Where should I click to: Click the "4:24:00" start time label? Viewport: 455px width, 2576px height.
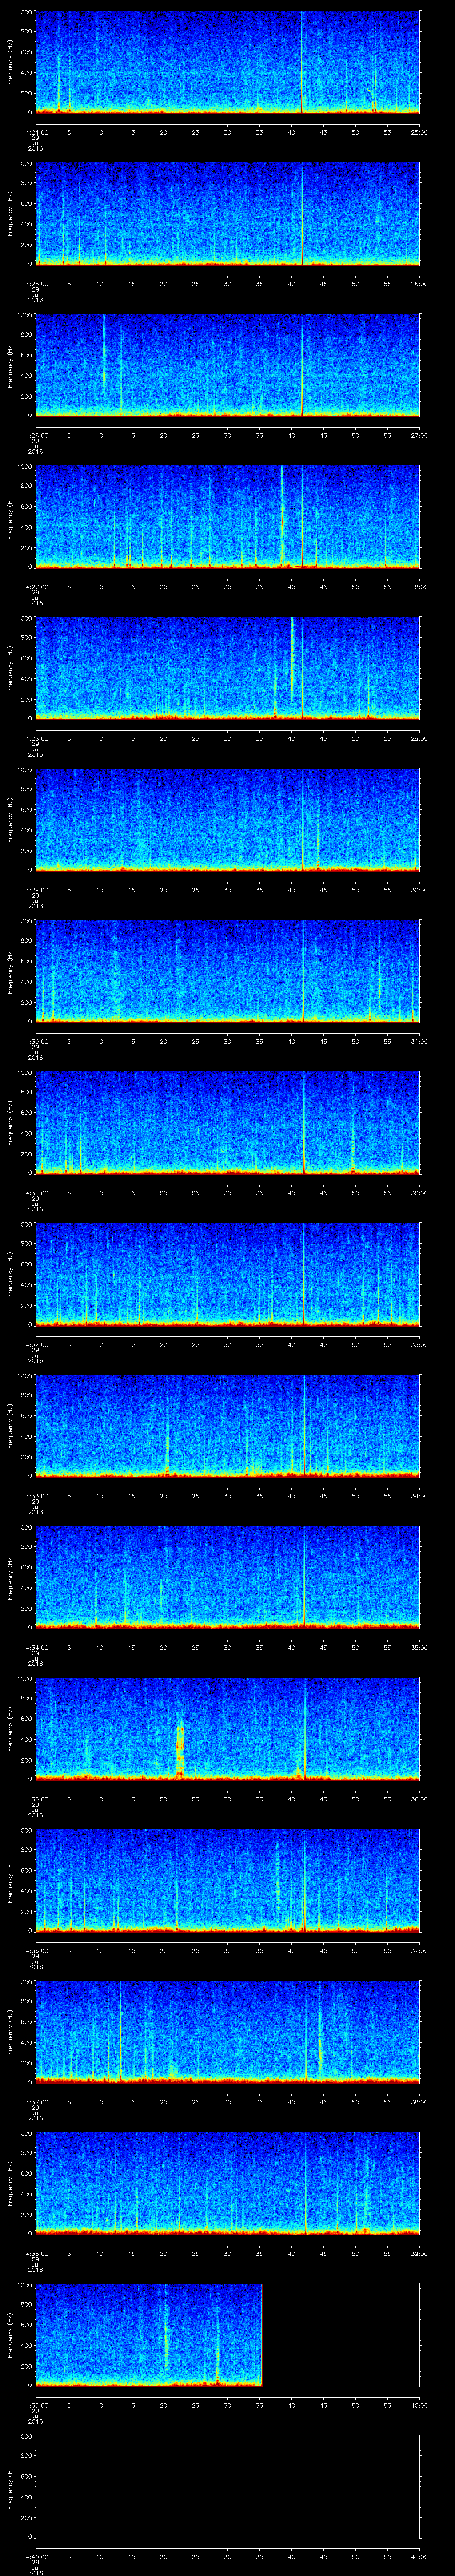coord(36,132)
